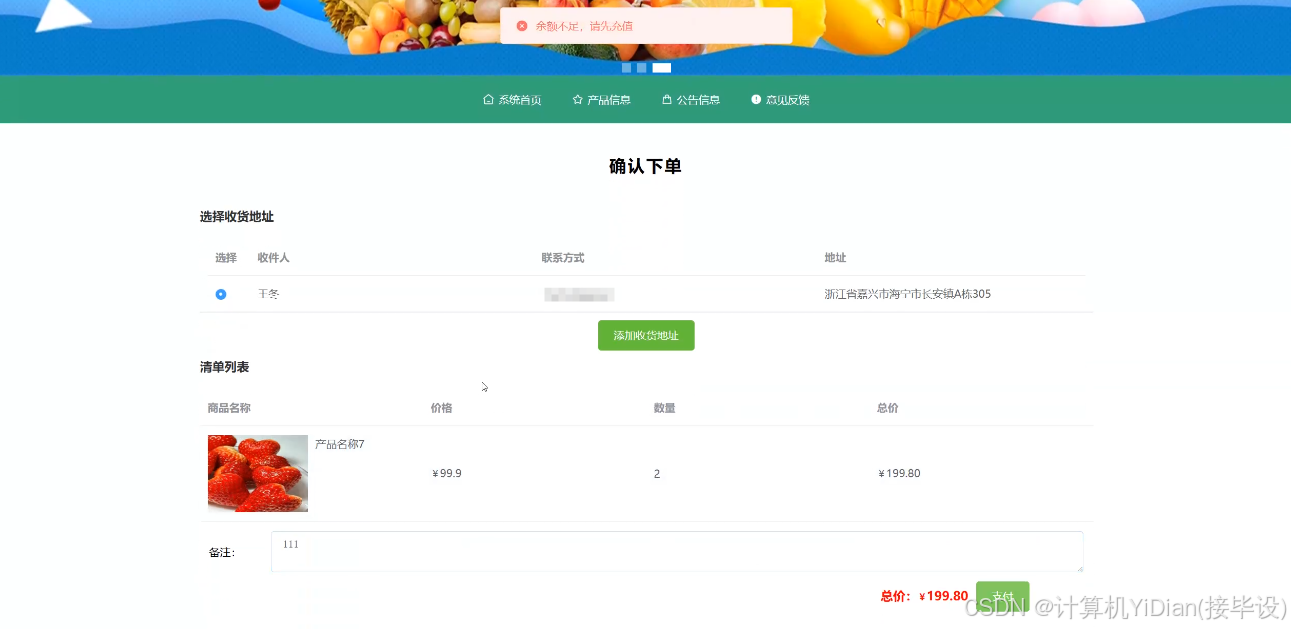Select the active third banner carousel indicator
The image size is (1291, 629).
[x=661, y=68]
